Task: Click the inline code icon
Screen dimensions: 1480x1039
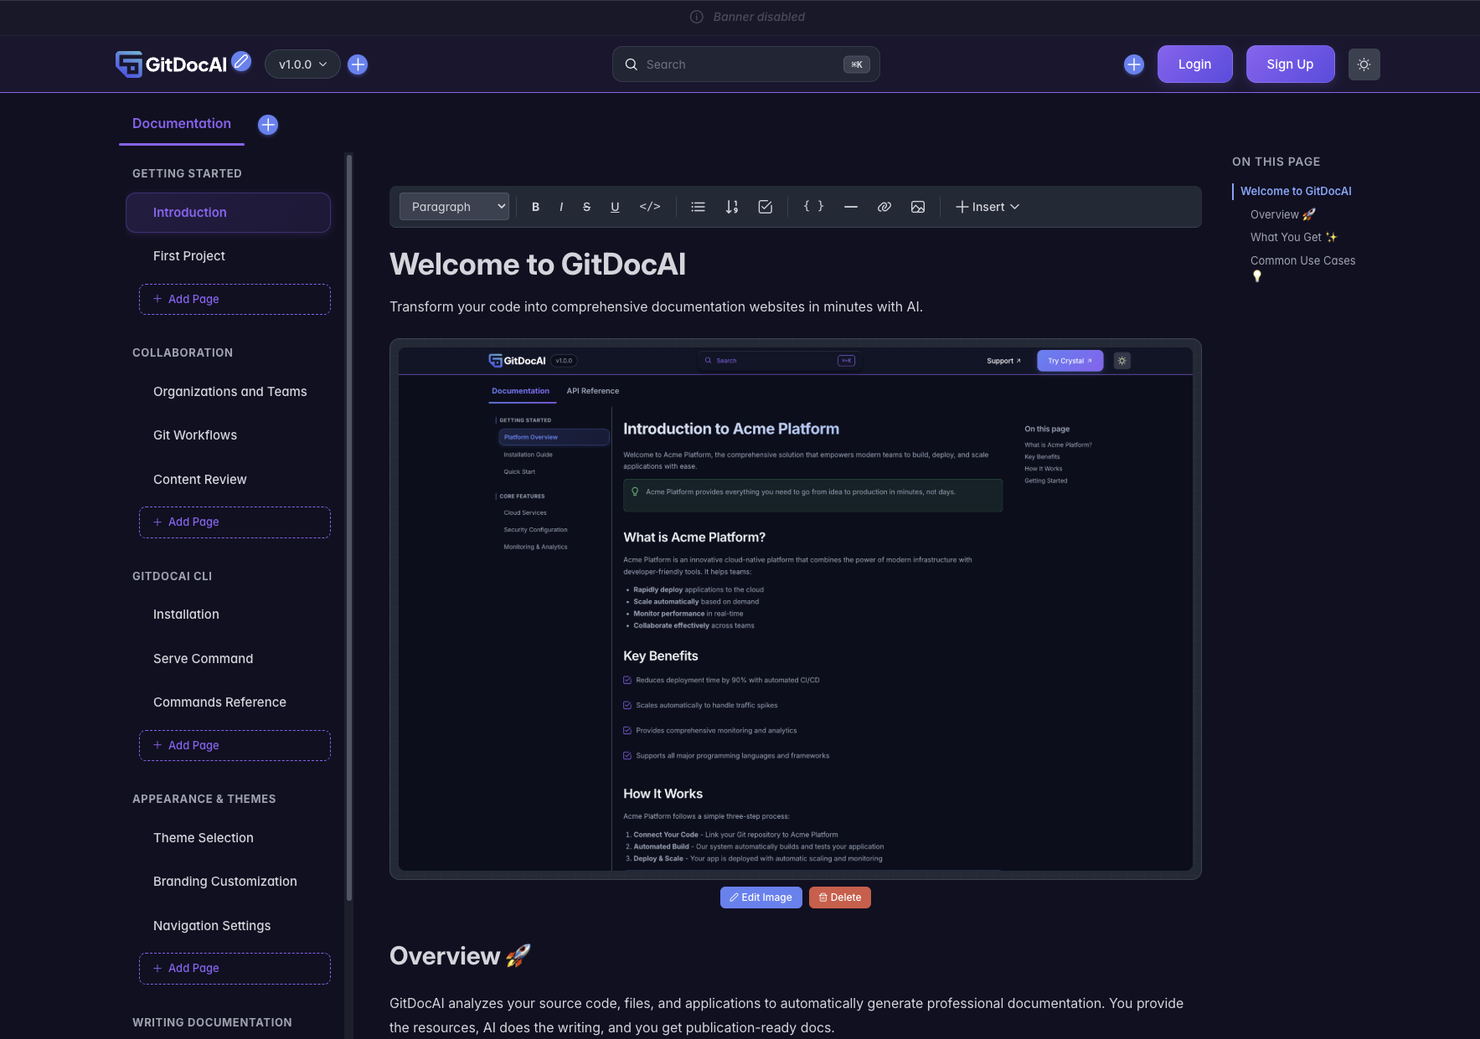Action: pyautogui.click(x=650, y=207)
